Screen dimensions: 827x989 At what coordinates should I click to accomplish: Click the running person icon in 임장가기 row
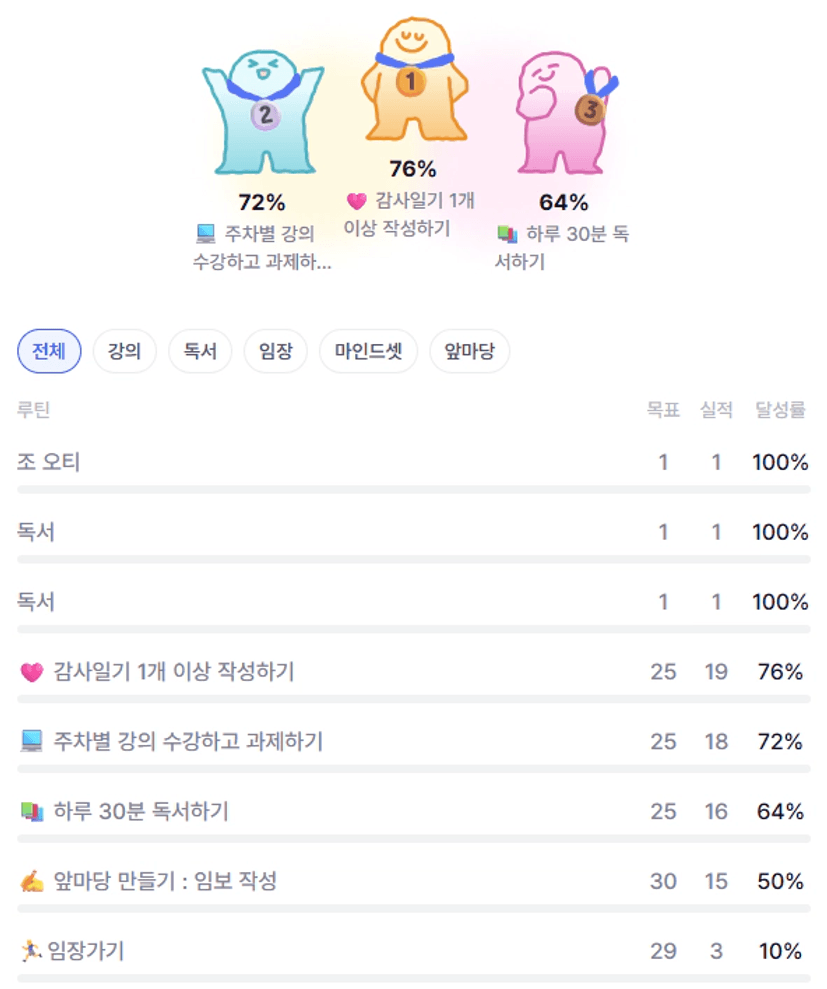[x=30, y=951]
